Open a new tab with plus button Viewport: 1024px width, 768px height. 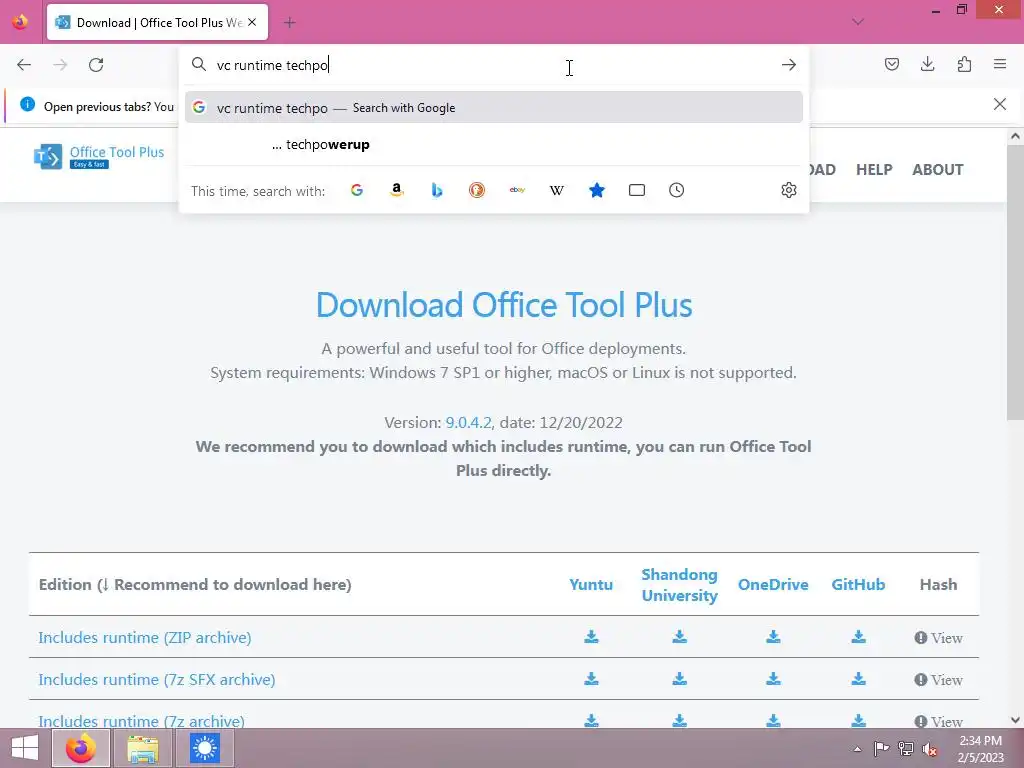[x=289, y=23]
